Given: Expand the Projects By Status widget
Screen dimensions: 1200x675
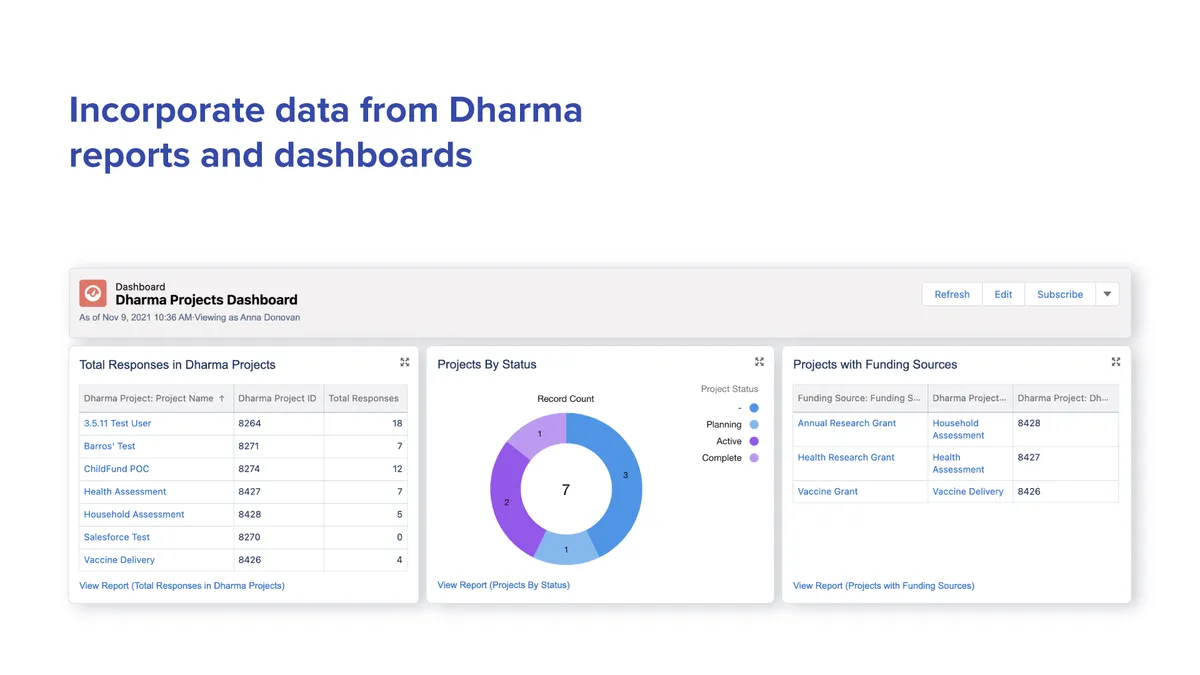Looking at the screenshot, I should point(760,362).
